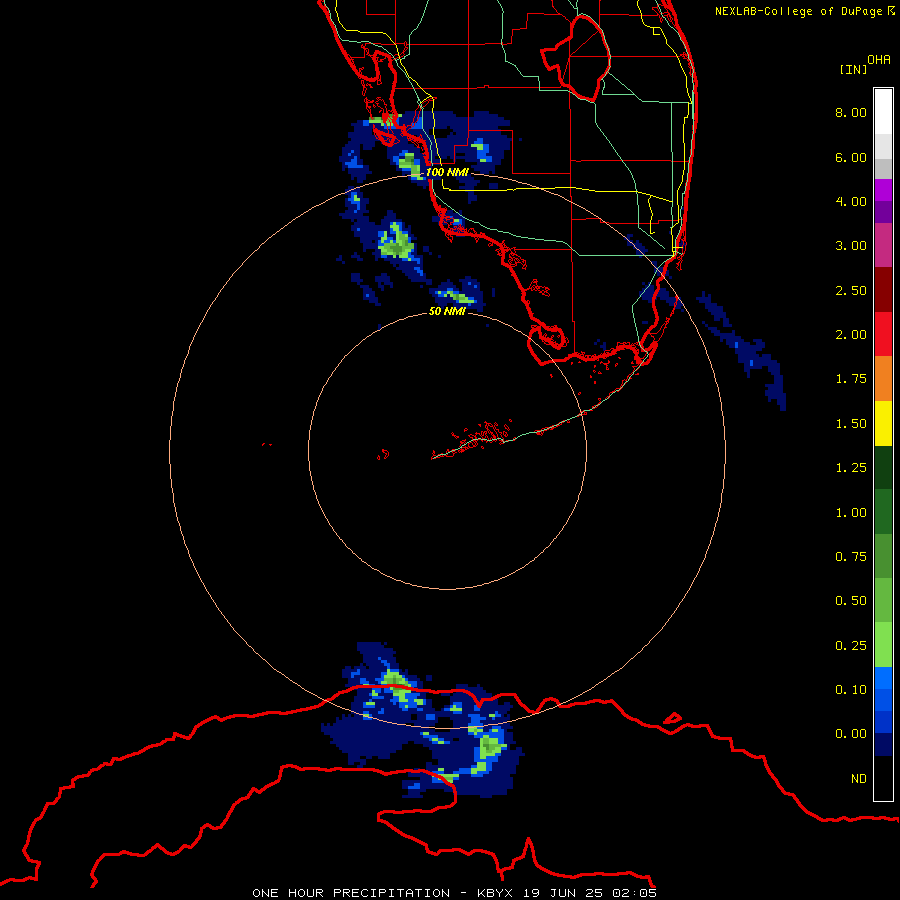Image resolution: width=900 pixels, height=900 pixels.
Task: Click the 1.00 legend value
Action: coord(851,513)
